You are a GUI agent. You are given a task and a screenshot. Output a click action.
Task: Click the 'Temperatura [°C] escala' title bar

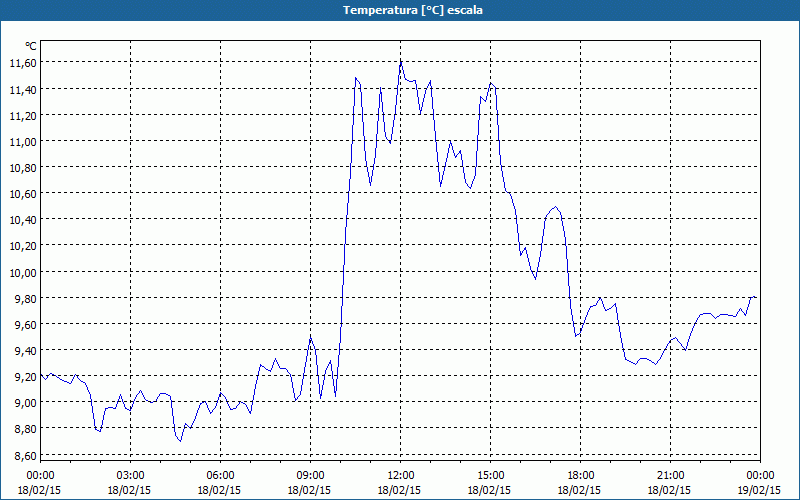[x=400, y=10]
